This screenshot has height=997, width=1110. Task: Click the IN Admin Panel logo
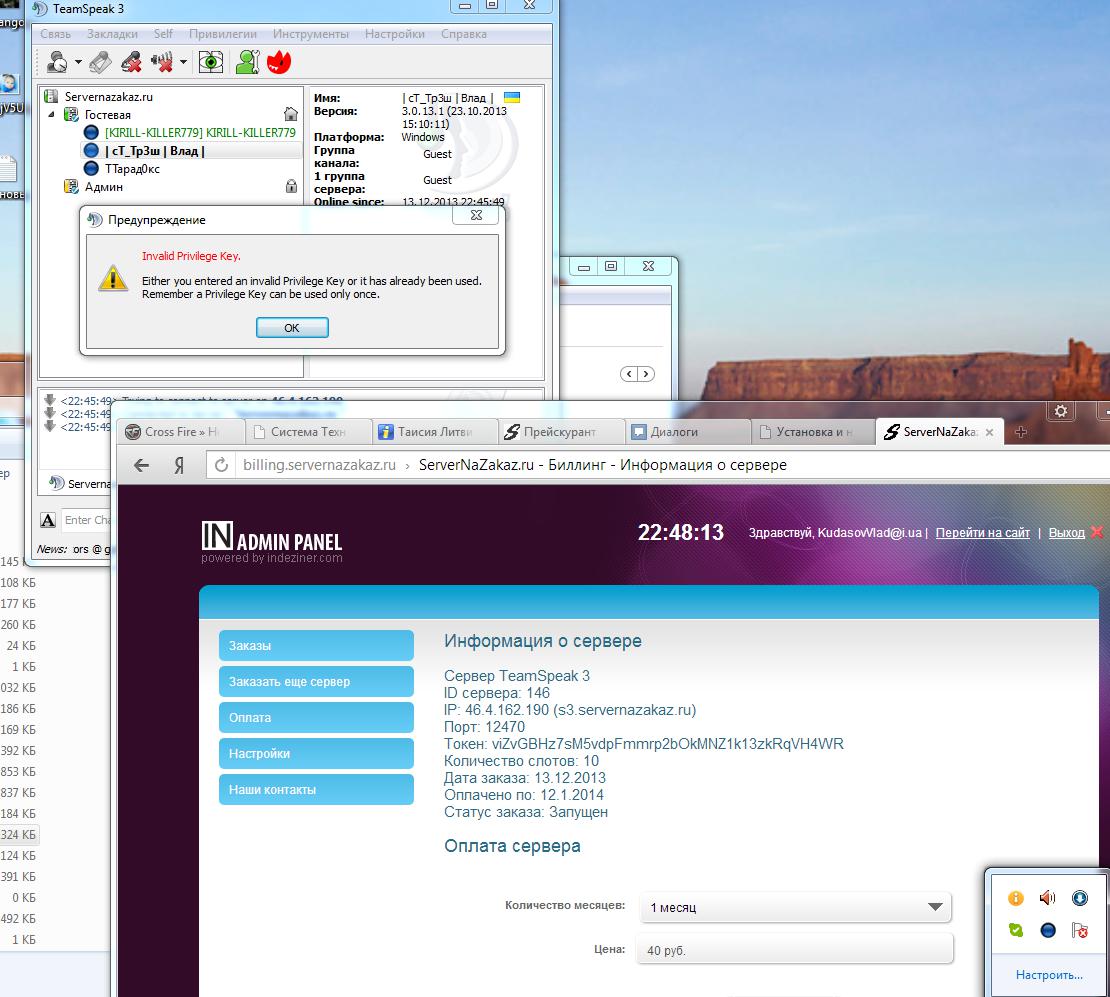(272, 542)
